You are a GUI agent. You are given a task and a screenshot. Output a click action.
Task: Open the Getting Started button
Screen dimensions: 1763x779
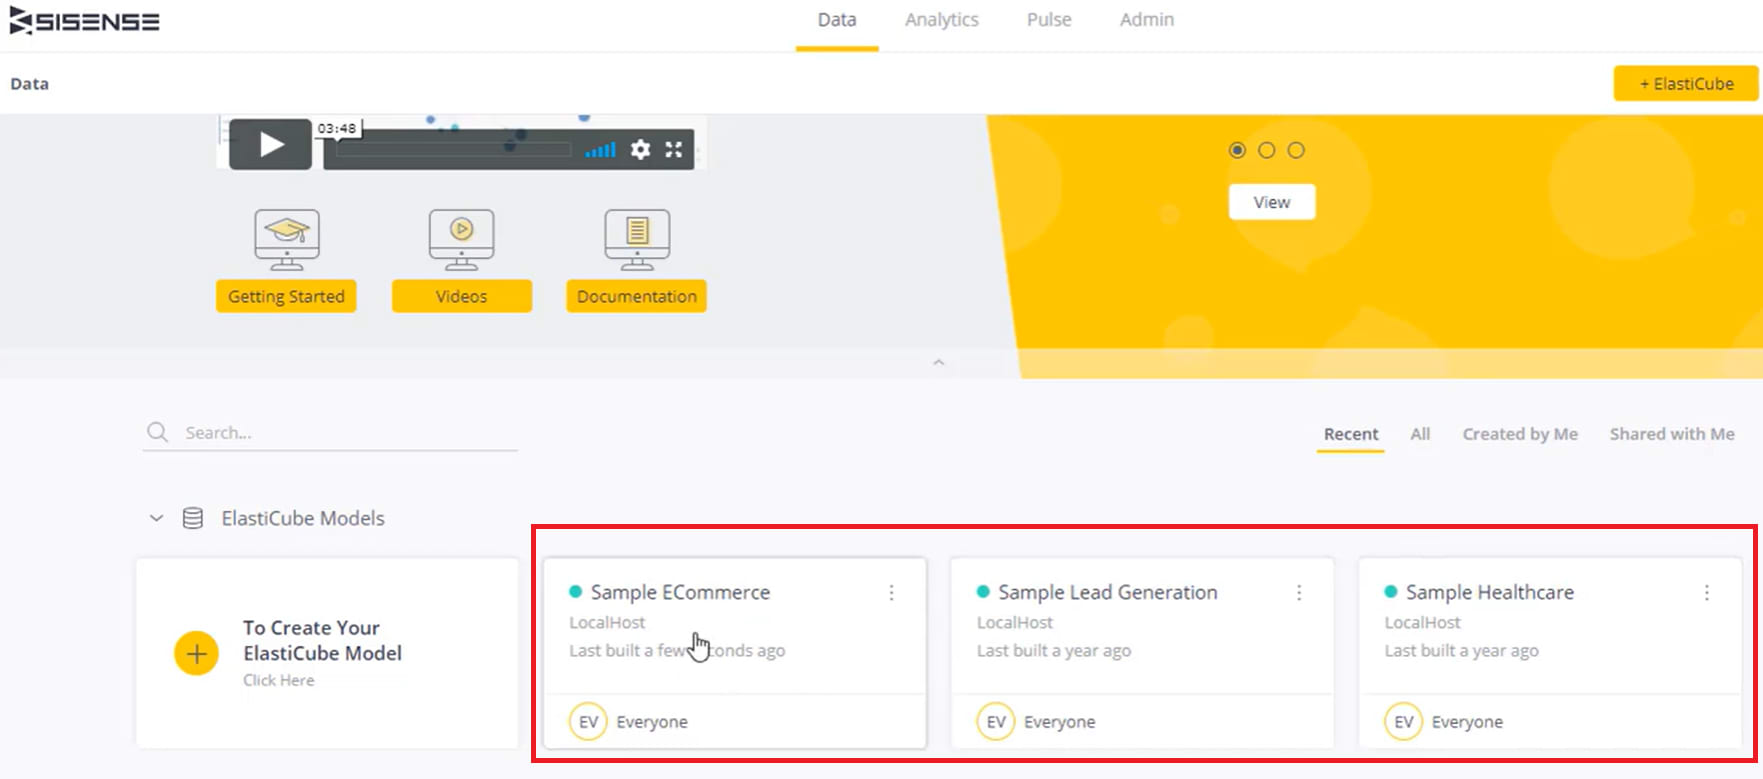[x=286, y=296]
